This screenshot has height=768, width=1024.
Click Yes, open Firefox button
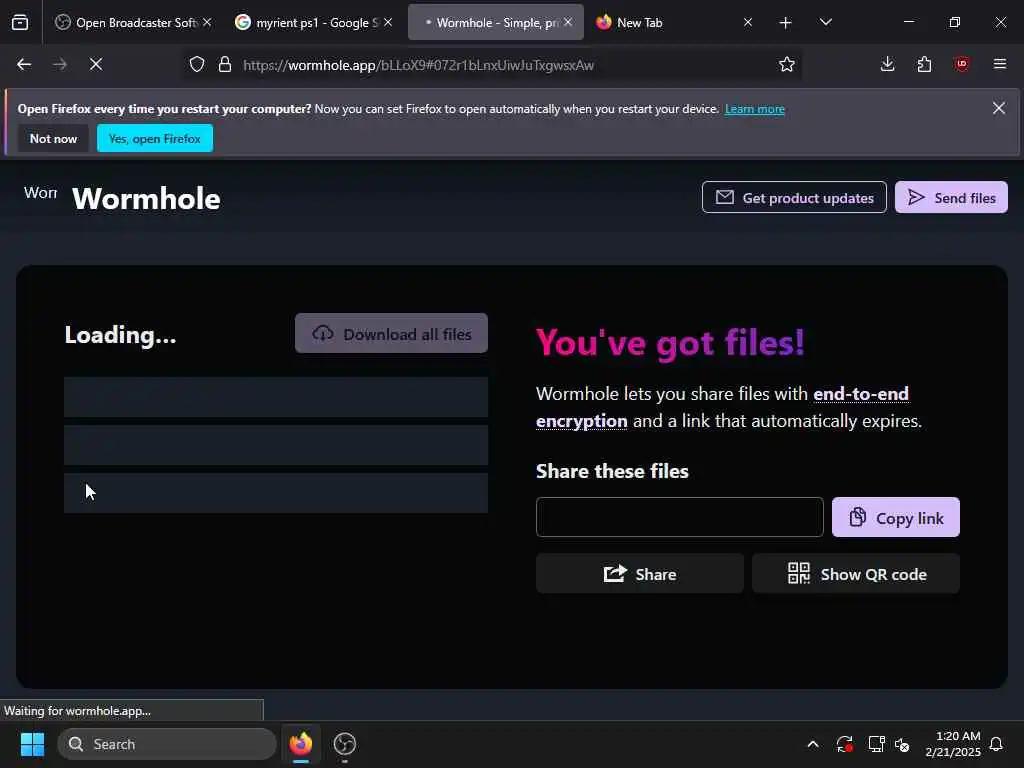155,138
